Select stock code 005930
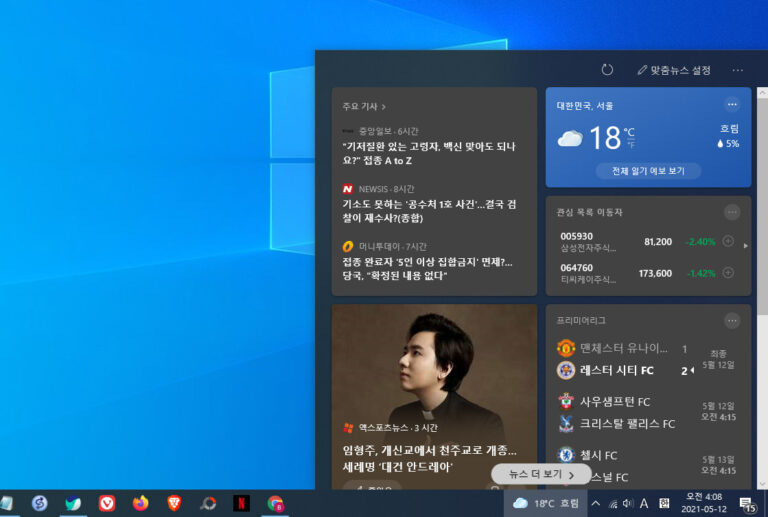 [576, 236]
